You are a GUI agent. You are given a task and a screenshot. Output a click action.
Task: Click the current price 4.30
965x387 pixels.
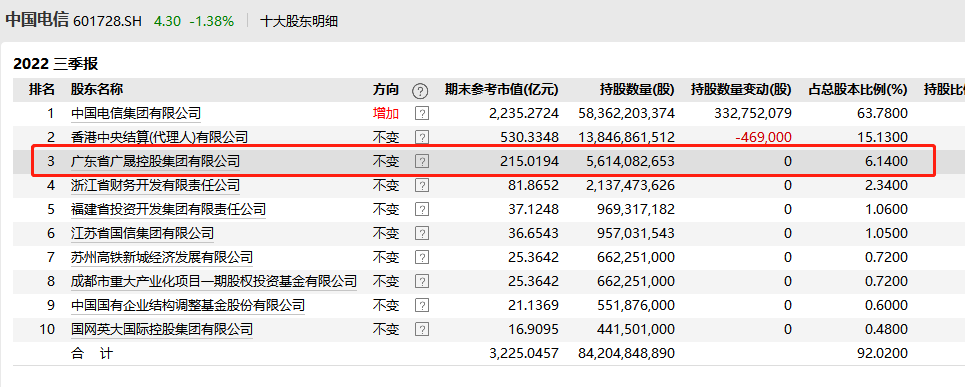tap(167, 22)
